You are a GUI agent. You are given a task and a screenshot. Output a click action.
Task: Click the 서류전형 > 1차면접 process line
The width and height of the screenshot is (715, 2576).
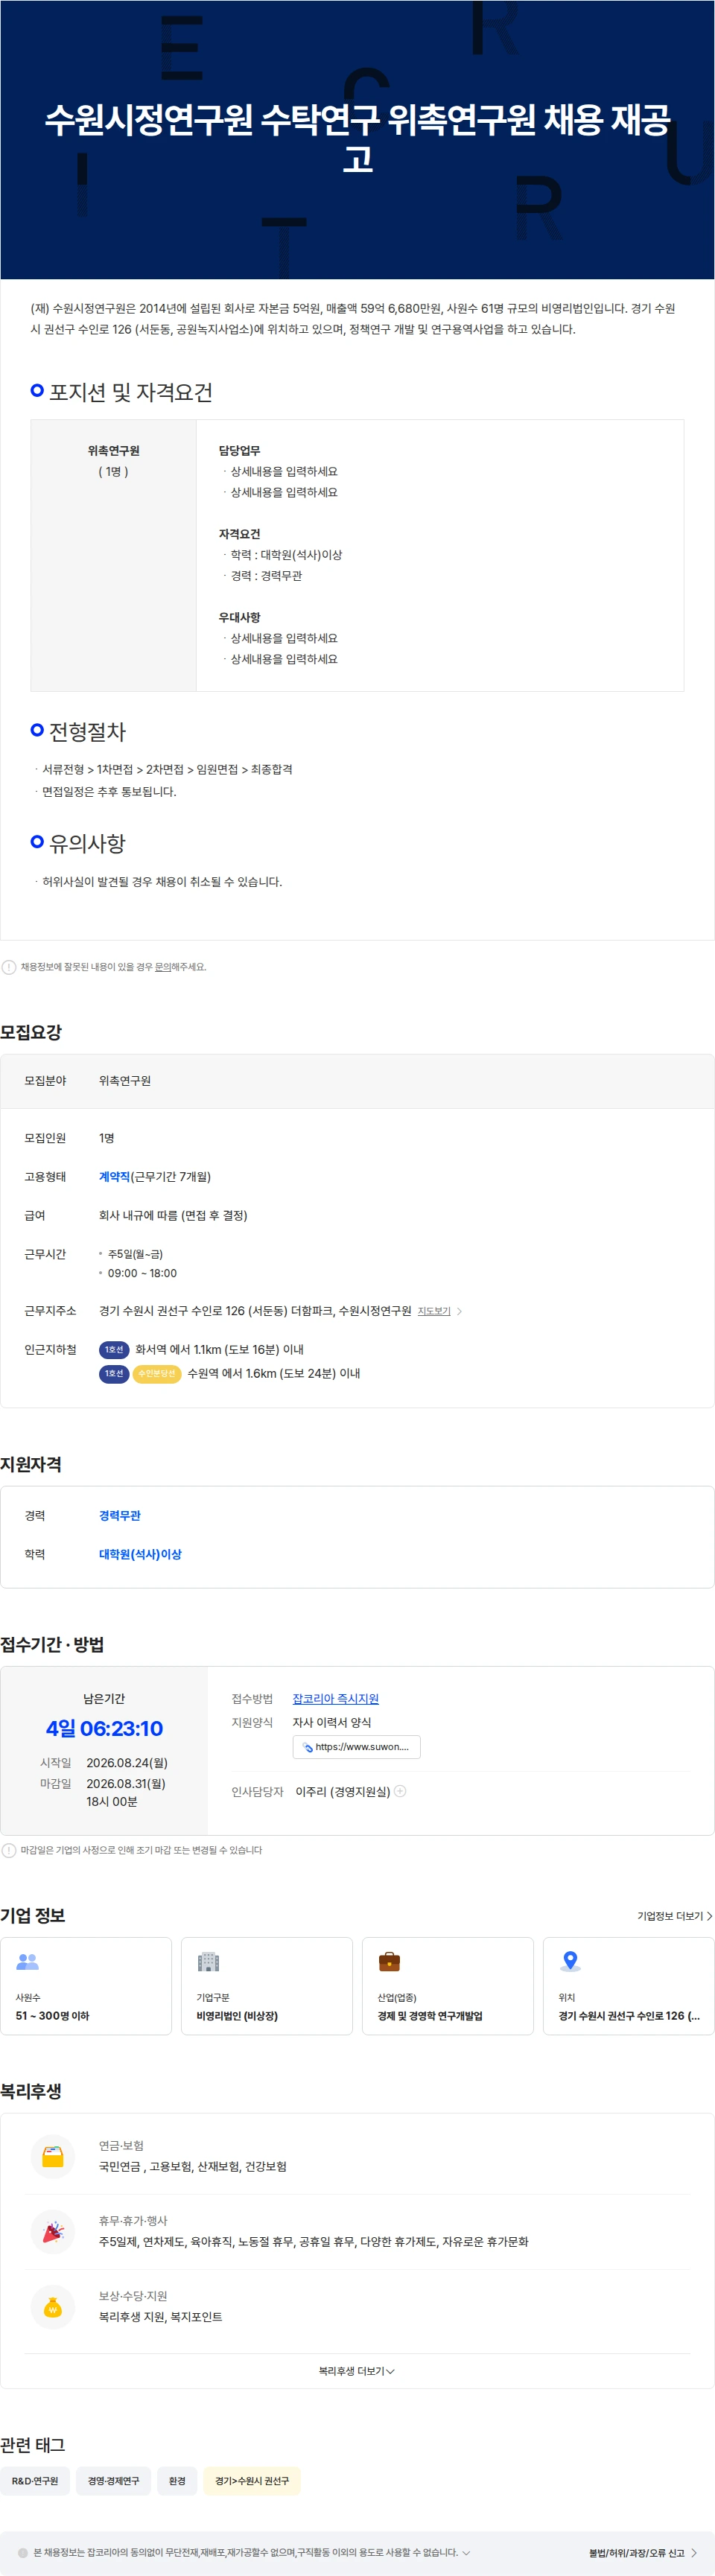pyautogui.click(x=167, y=770)
